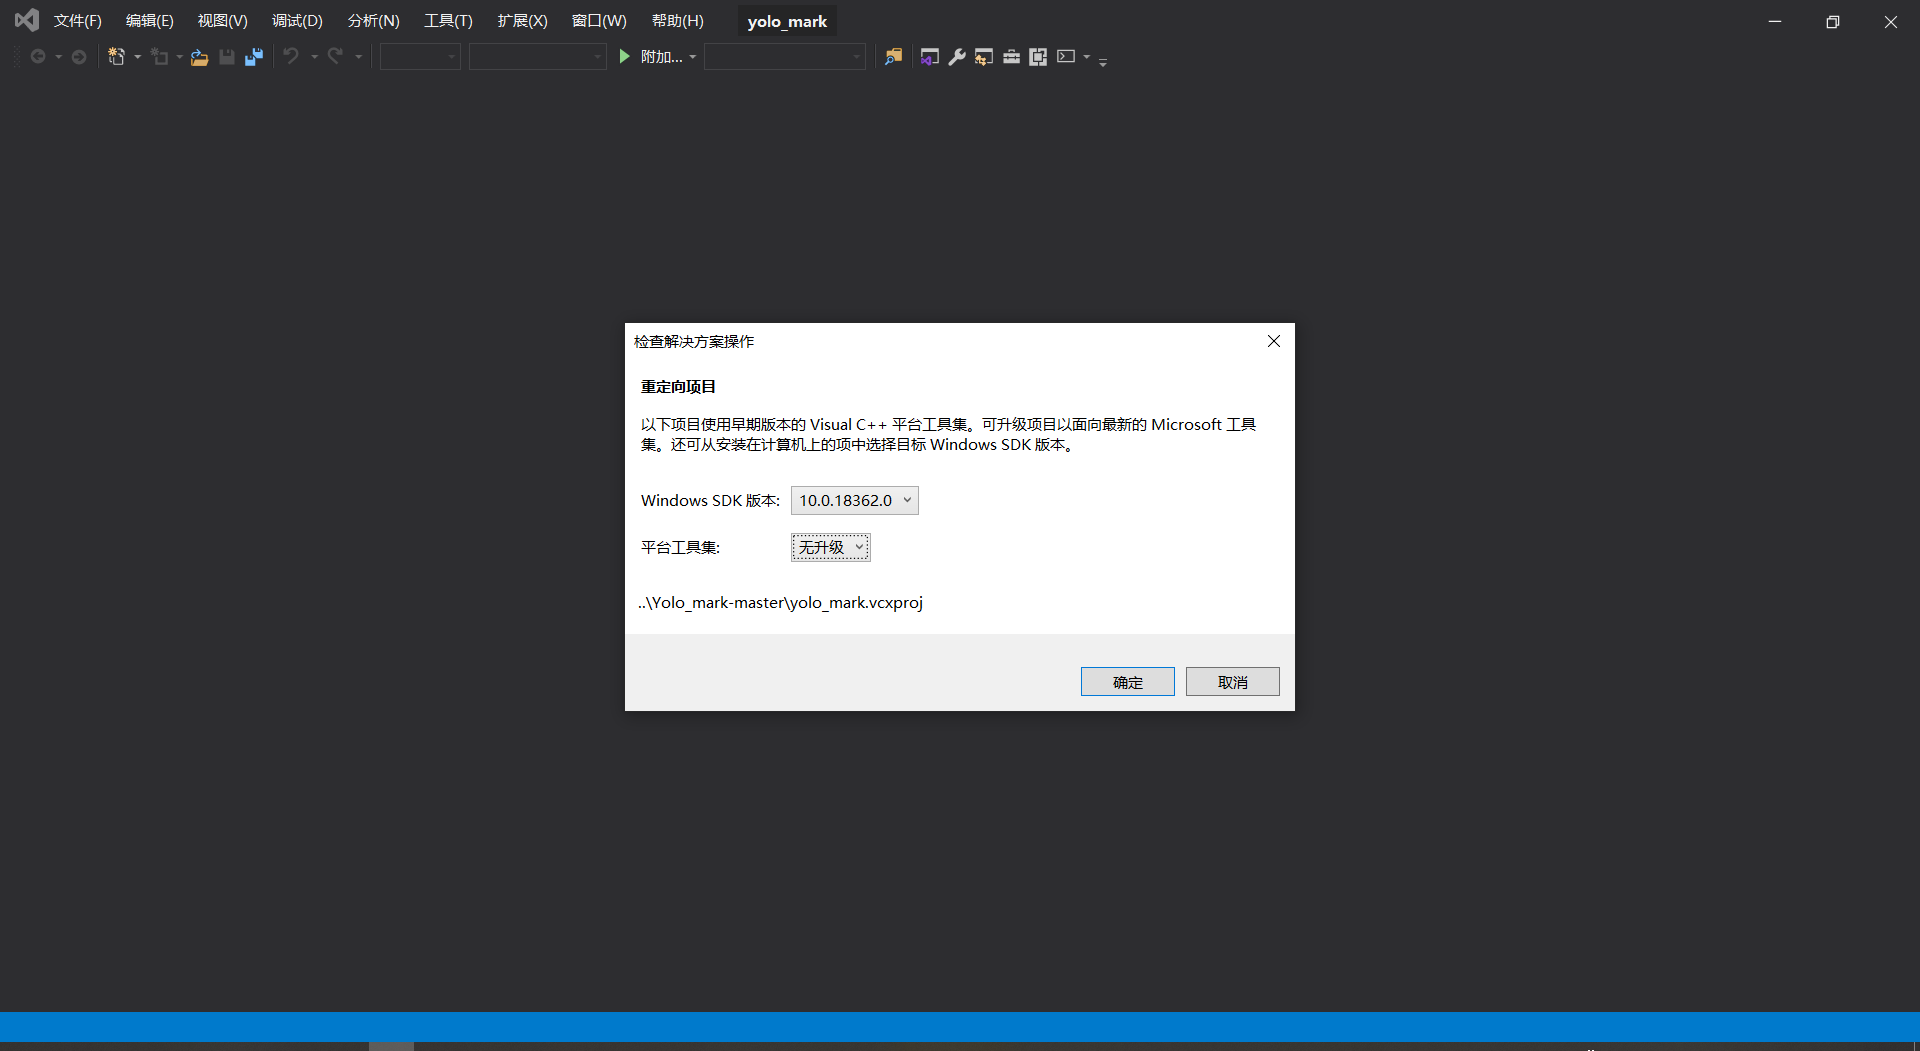Open the Windows SDK 版本 dropdown
The width and height of the screenshot is (1920, 1051).
click(x=854, y=500)
